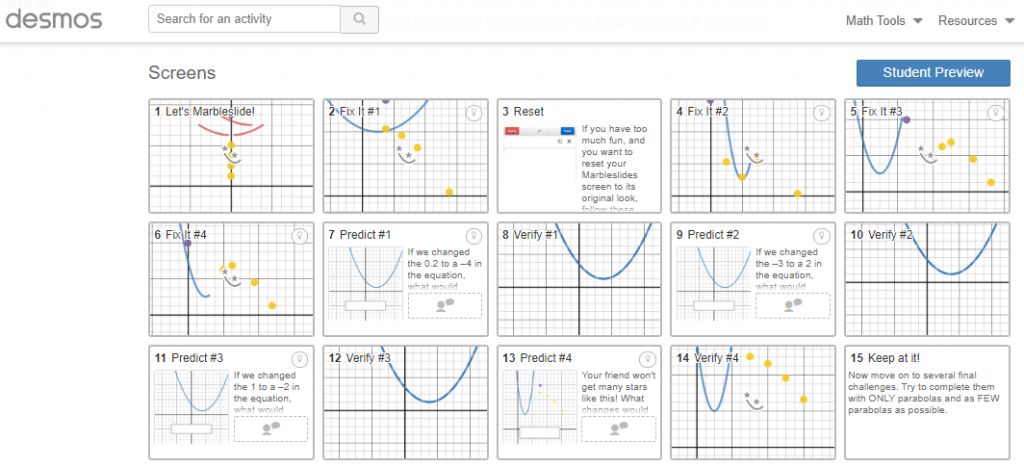Click chat bubbles icon in Predict #2 screen
Viewport: 1024px width, 467px height.
(x=793, y=305)
